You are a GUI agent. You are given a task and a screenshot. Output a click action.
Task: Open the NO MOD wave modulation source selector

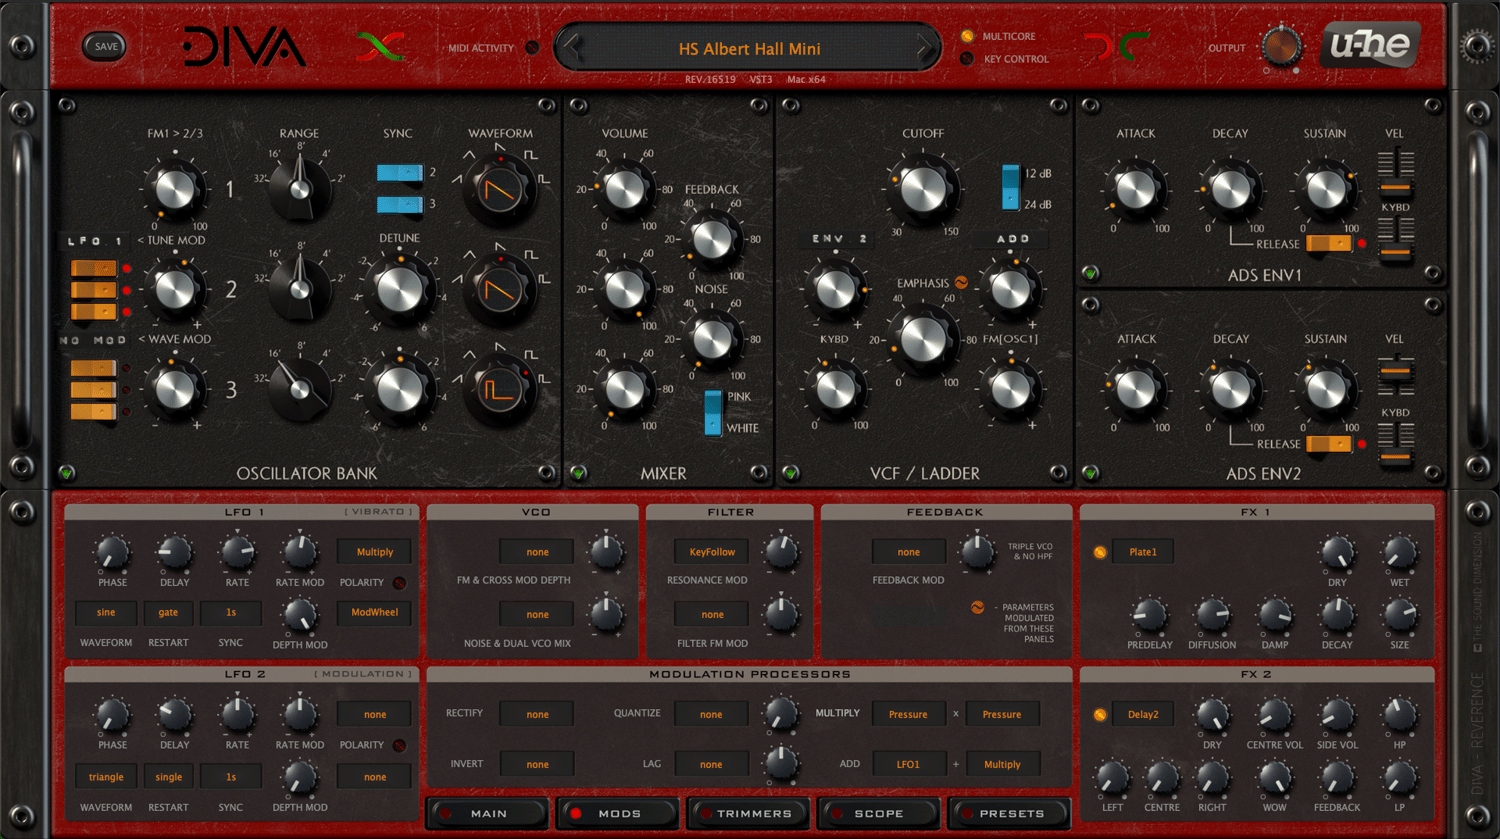tap(93, 340)
